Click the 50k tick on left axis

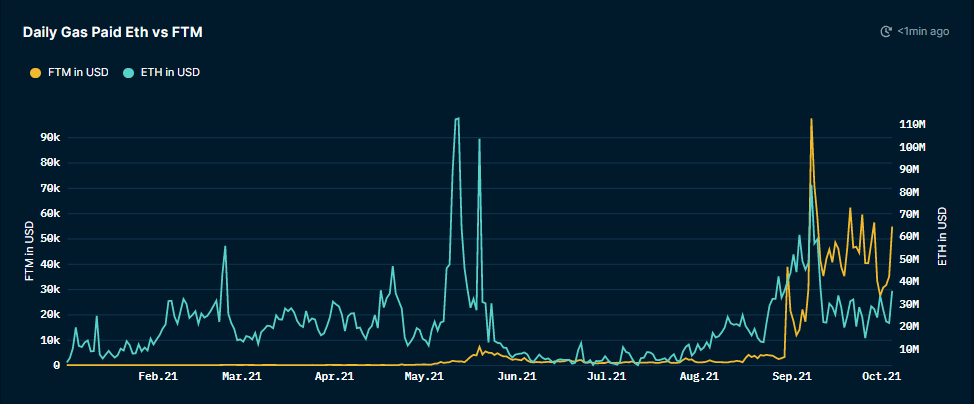pyautogui.click(x=48, y=239)
